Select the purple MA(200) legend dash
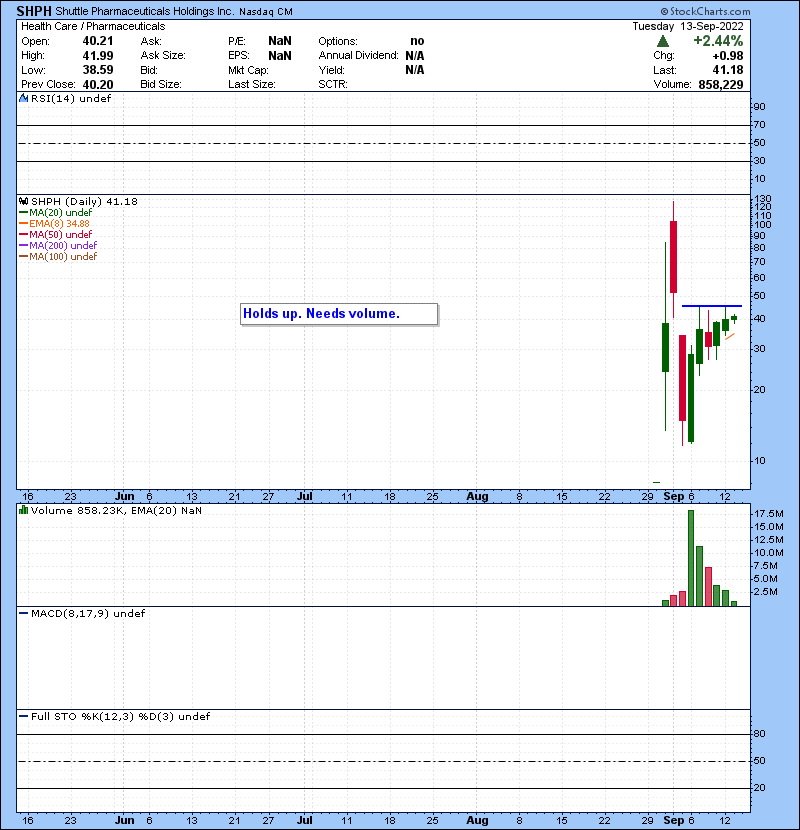800x830 pixels. [x=23, y=246]
